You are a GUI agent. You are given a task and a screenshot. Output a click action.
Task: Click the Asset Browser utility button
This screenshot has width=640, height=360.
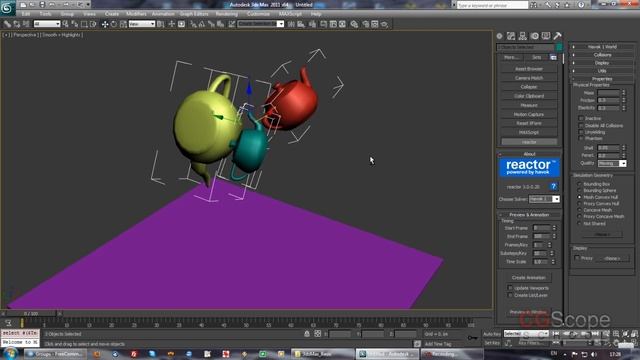[529, 69]
